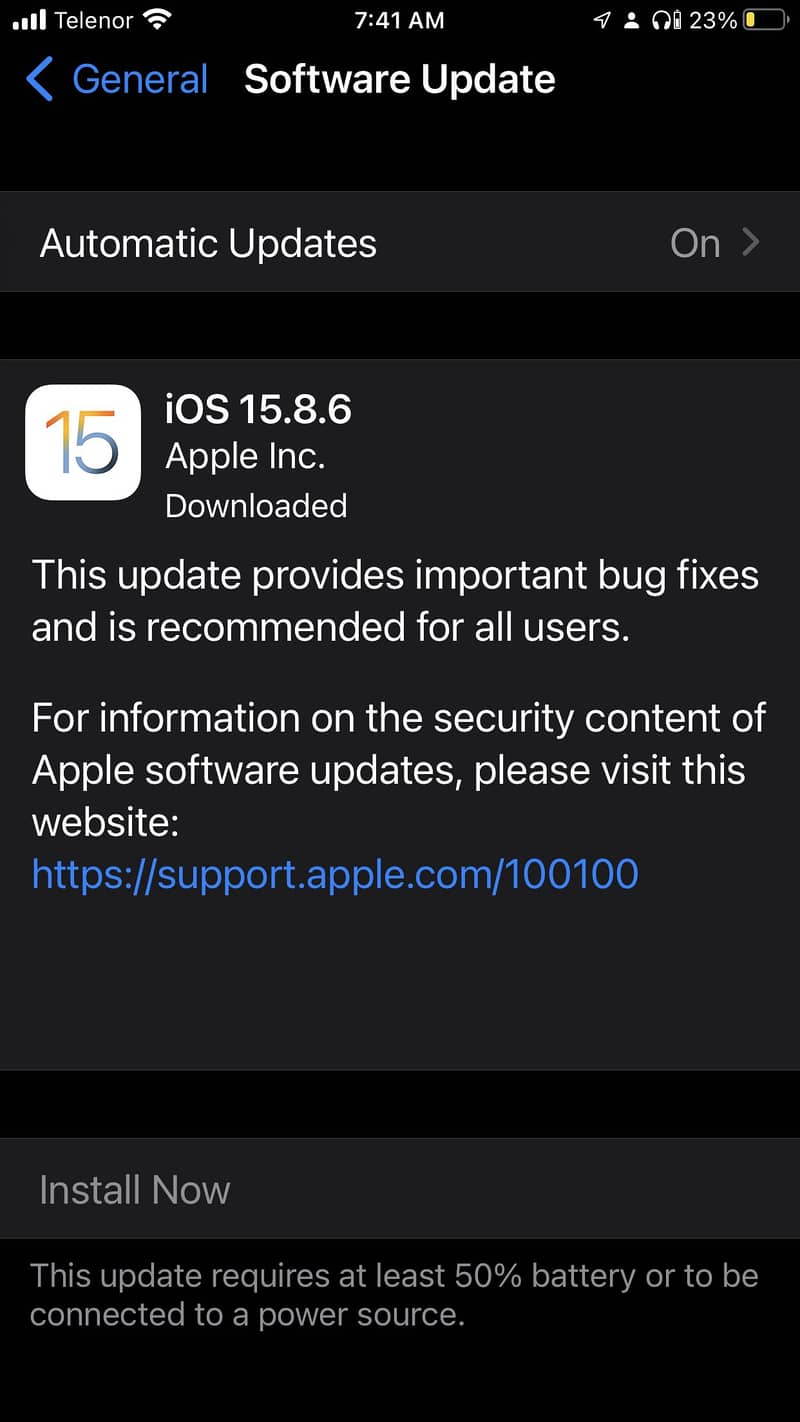Tap the Downloaded status label
Viewport: 800px width, 1422px height.
coord(256,505)
